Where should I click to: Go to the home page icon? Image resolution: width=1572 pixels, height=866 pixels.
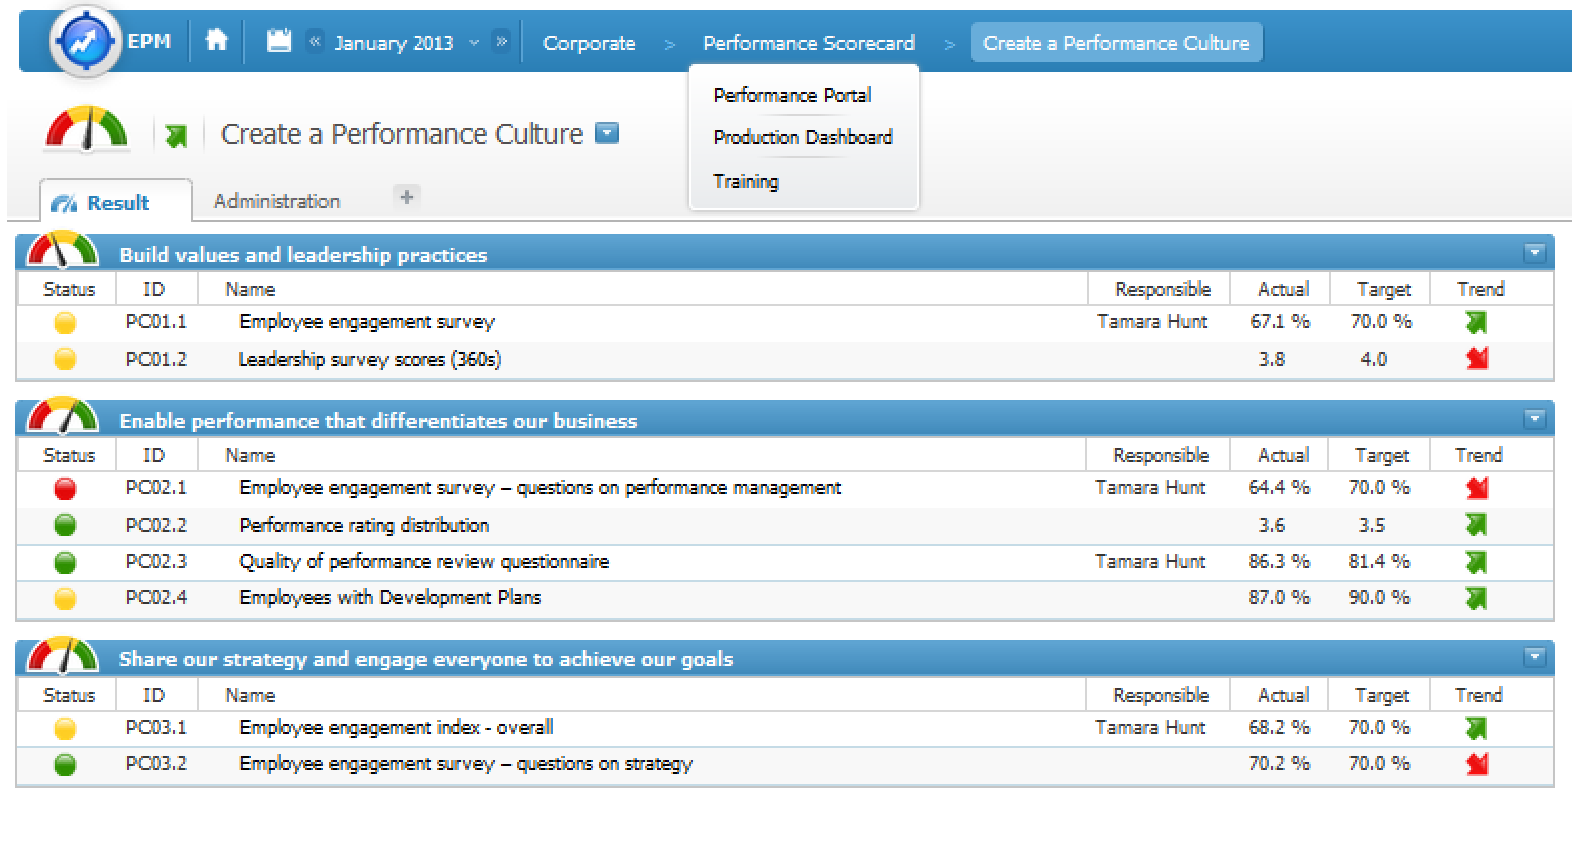(216, 40)
